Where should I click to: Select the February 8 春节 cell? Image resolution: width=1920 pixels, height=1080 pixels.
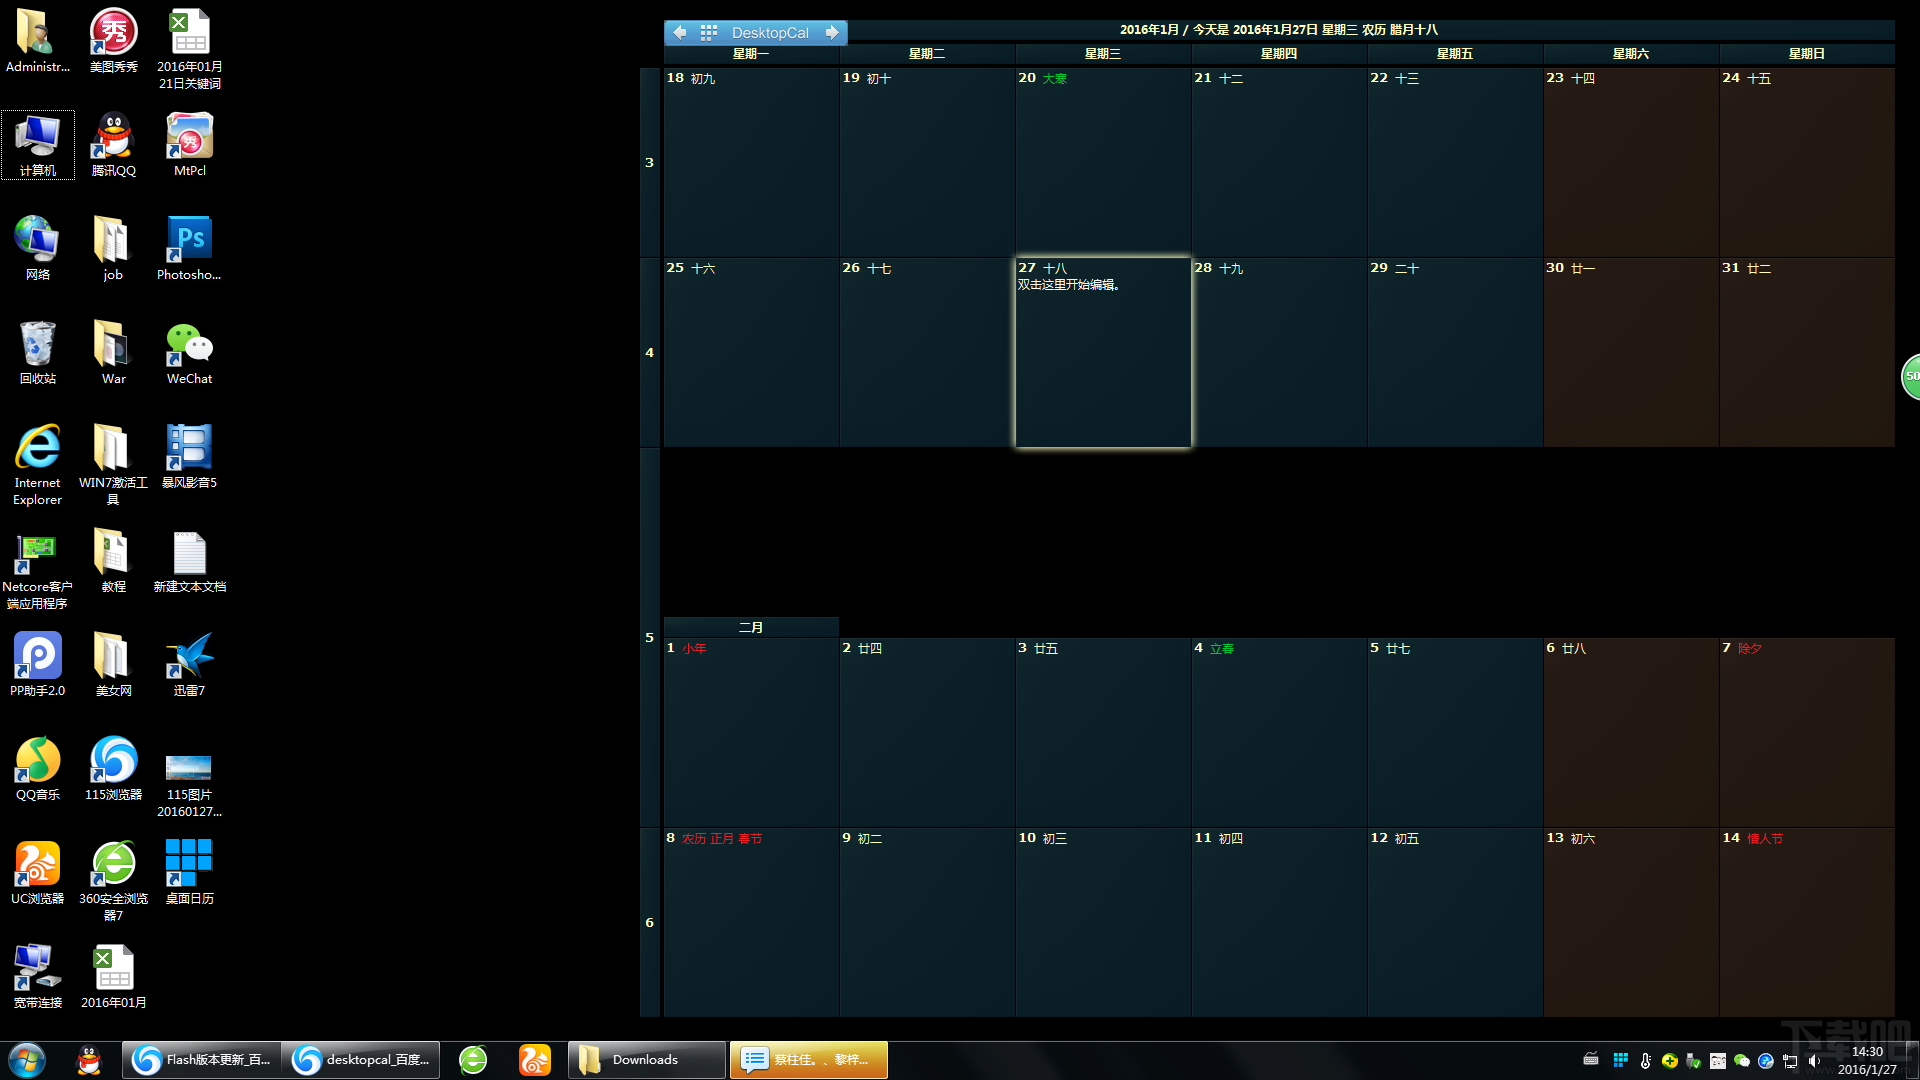(x=751, y=922)
